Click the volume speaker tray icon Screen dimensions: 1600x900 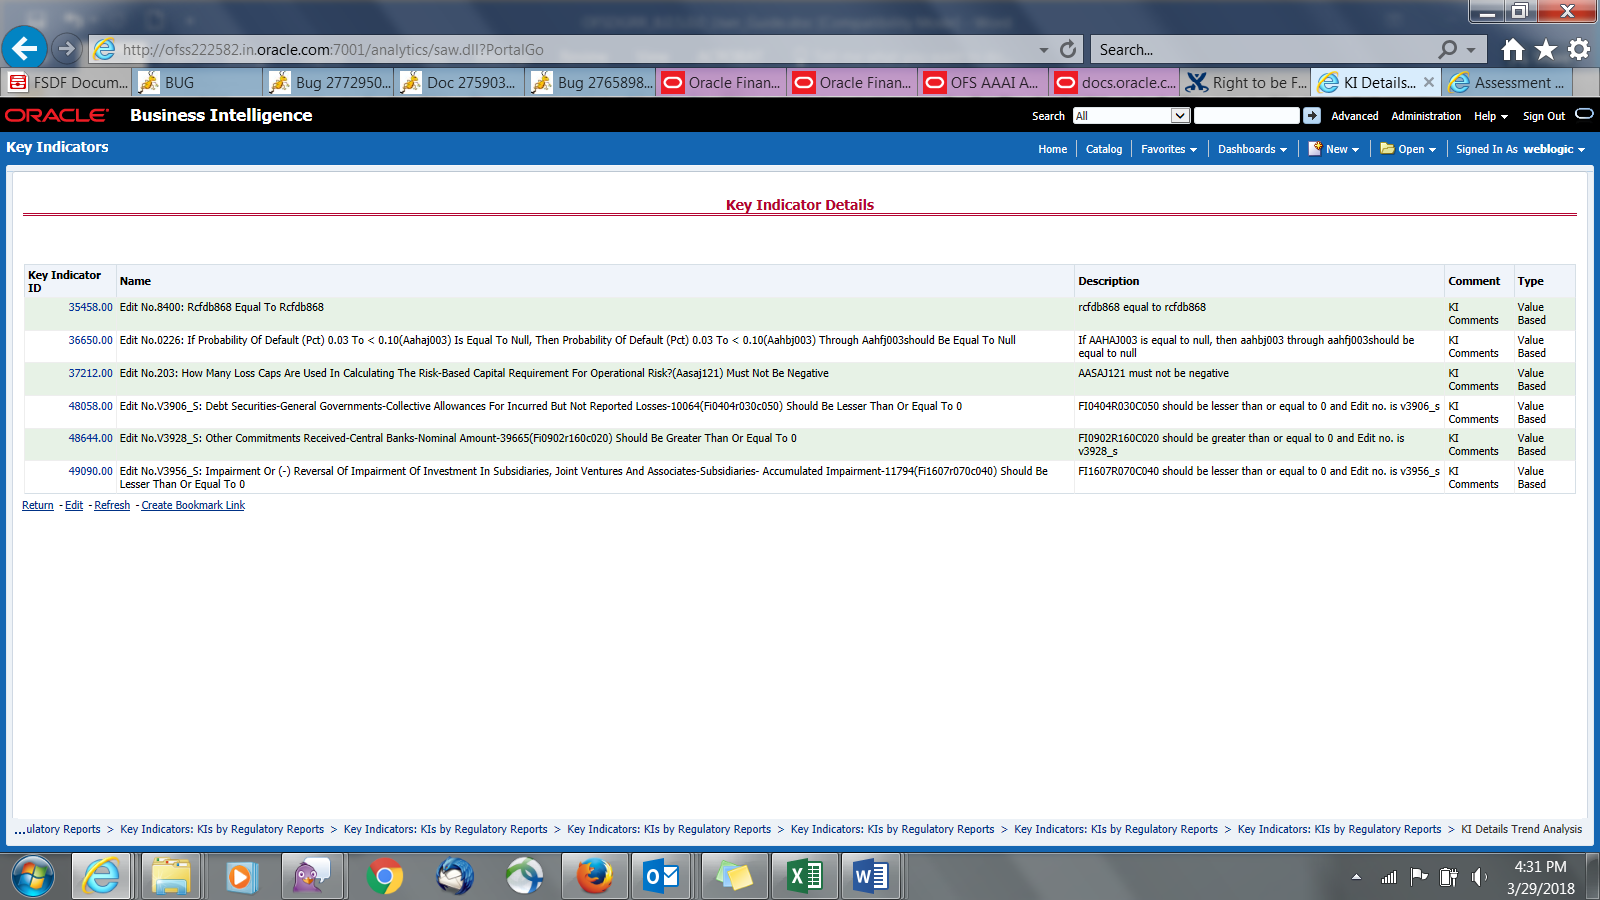(1479, 877)
